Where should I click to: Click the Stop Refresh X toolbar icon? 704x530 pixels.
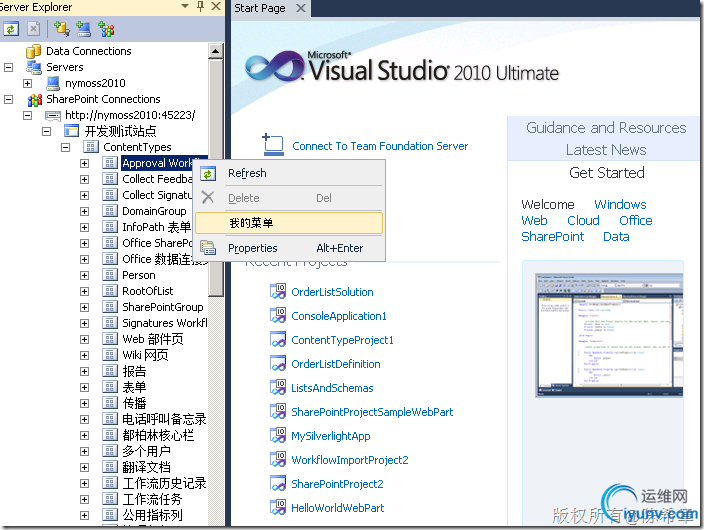point(33,29)
